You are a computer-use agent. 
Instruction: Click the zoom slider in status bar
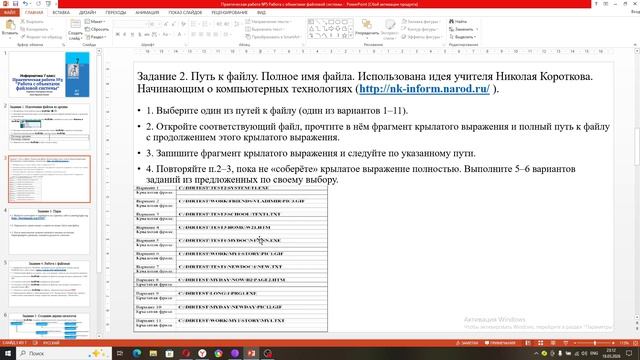[x=594, y=343]
